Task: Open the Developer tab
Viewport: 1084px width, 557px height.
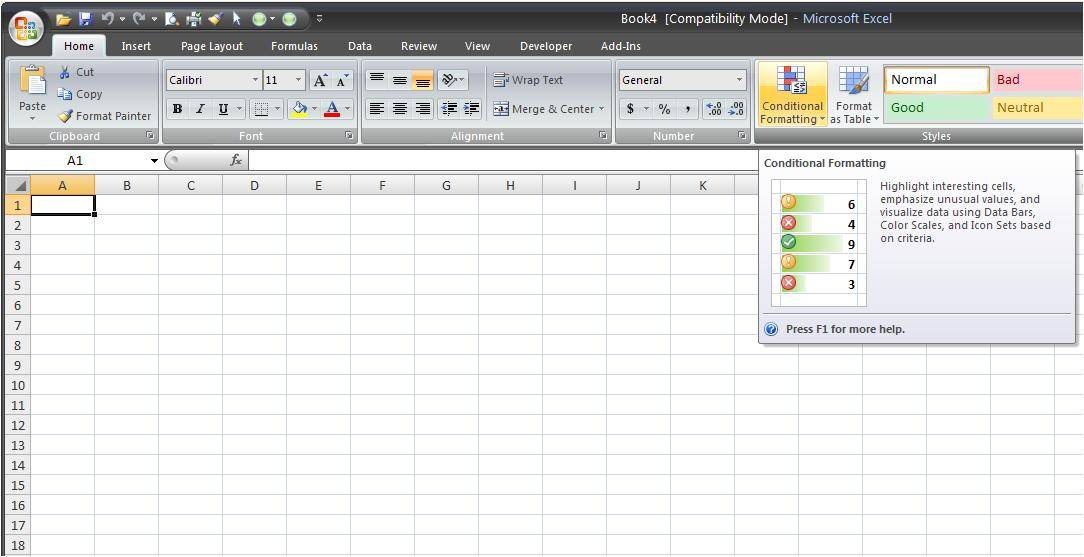Action: pos(546,46)
